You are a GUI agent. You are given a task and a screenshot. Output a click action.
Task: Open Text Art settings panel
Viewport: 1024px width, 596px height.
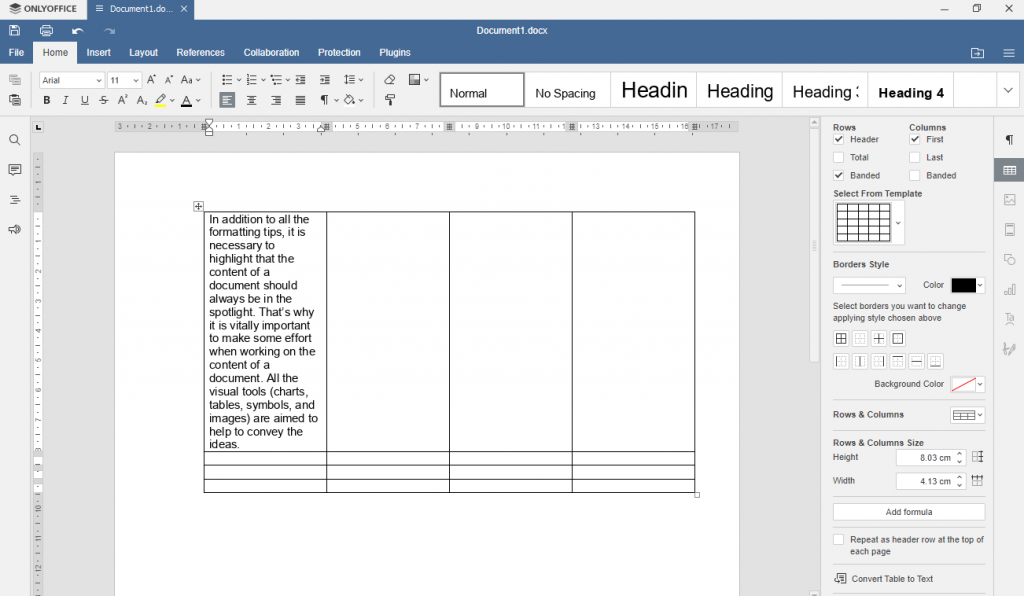[1009, 317]
